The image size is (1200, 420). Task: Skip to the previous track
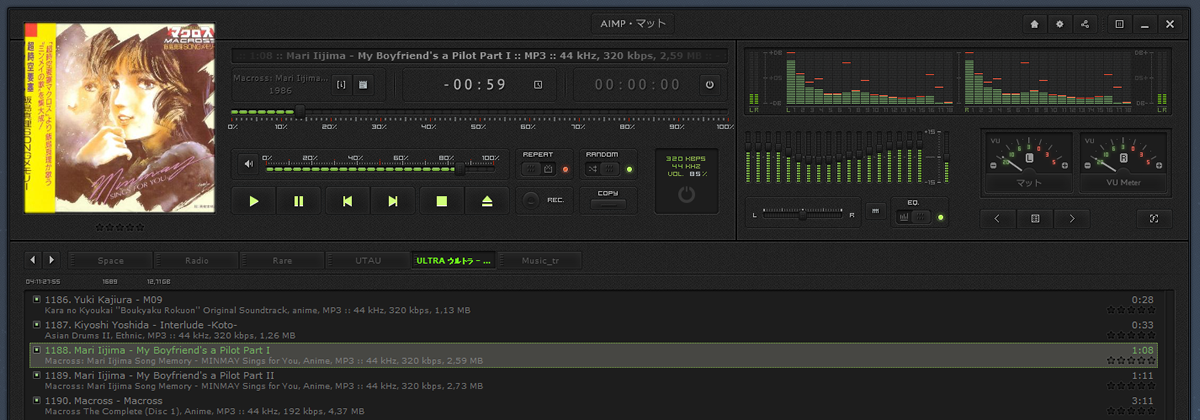(347, 201)
